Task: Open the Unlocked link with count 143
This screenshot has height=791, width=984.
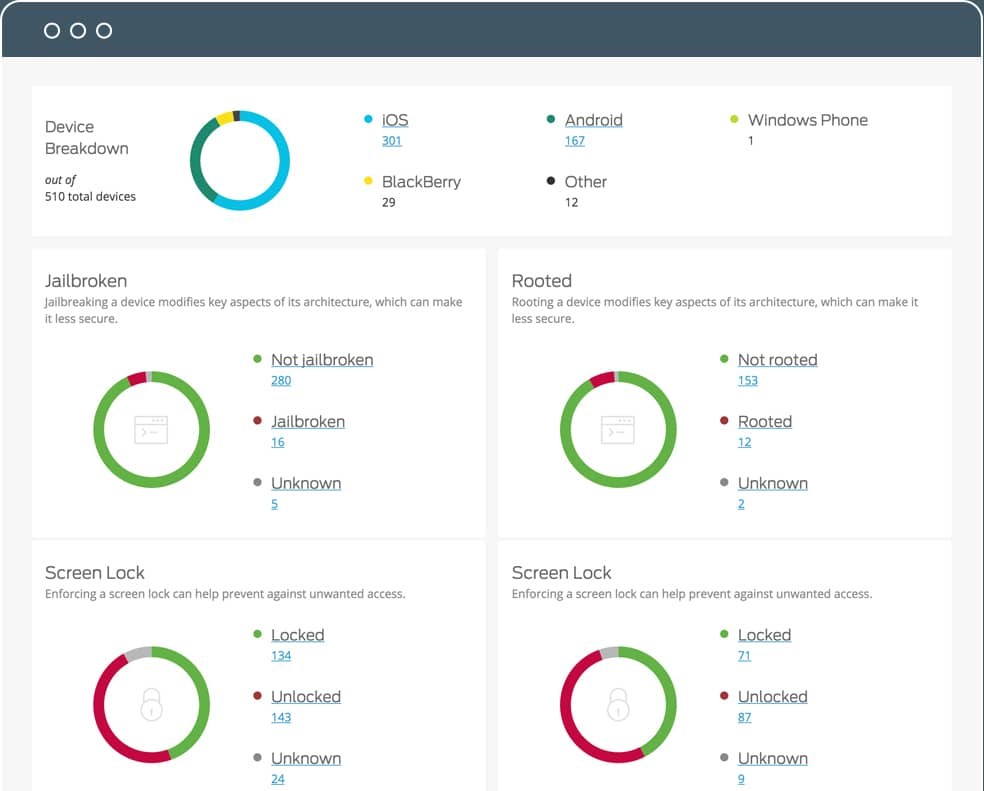Action: click(x=306, y=697)
